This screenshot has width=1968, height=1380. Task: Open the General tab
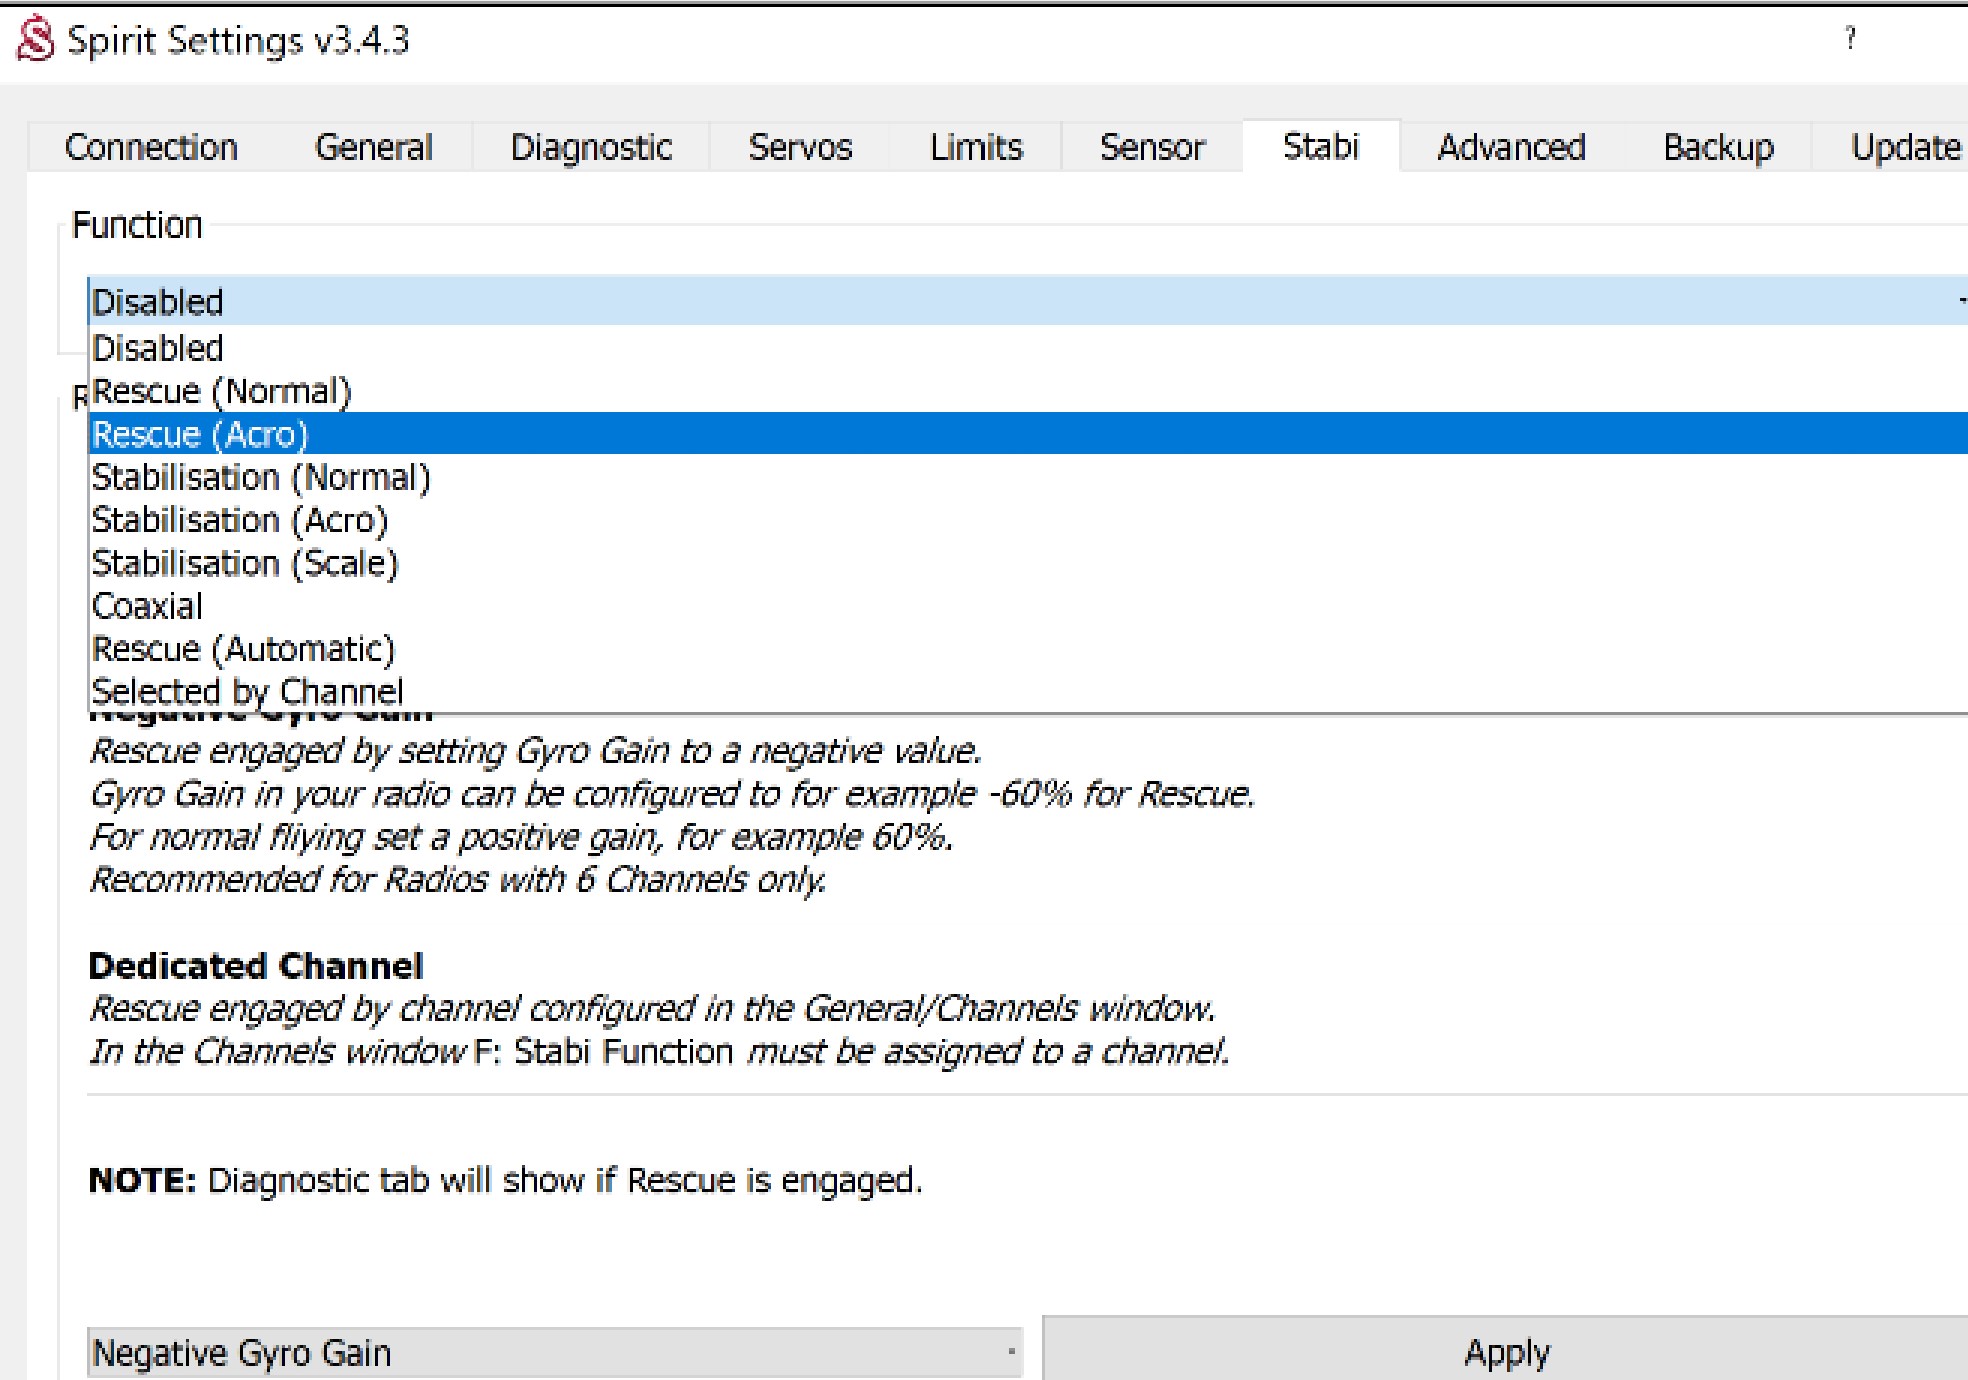373,148
